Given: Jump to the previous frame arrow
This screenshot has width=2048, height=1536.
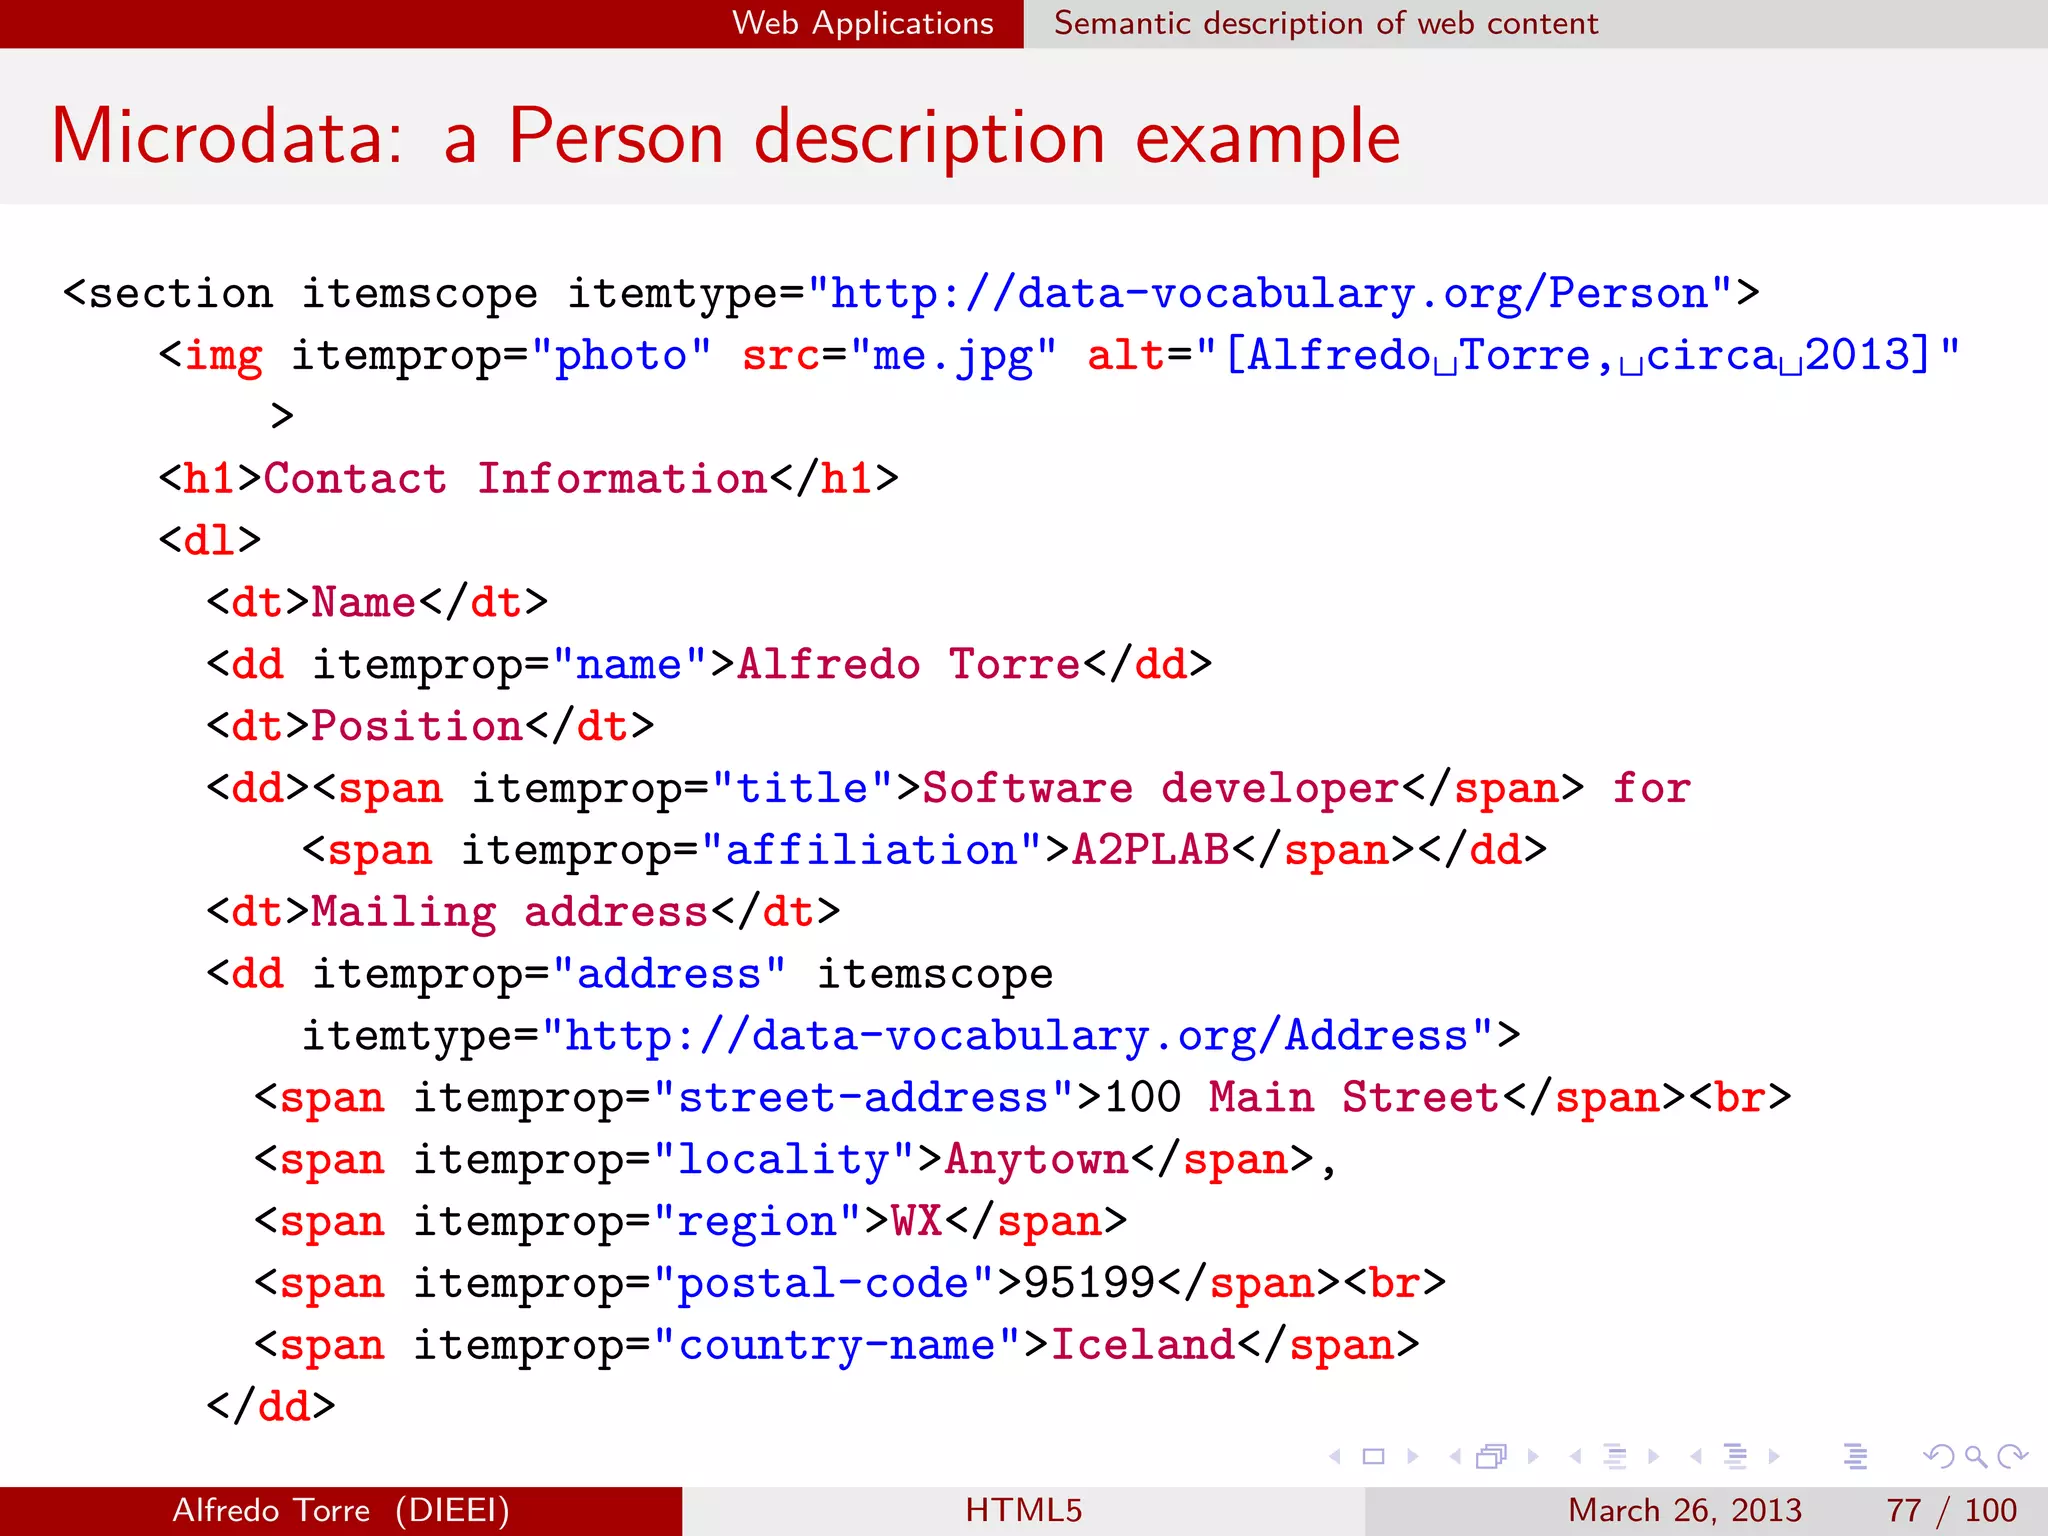Looking at the screenshot, I should (1455, 1456).
